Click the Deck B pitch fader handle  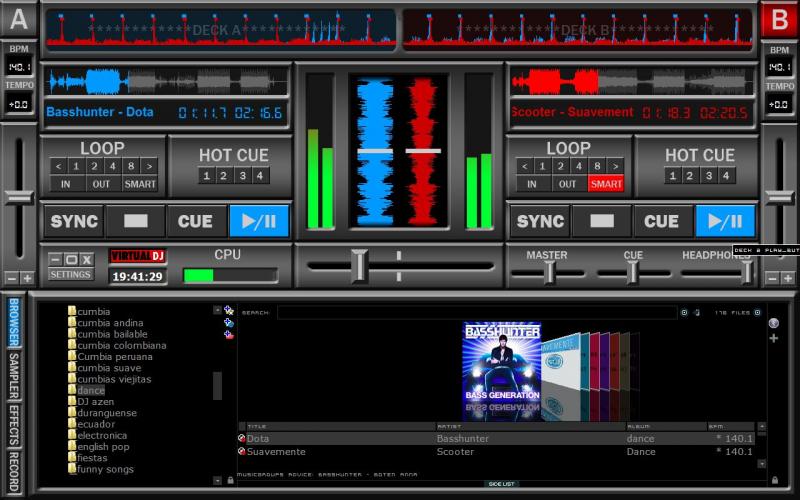tap(780, 197)
